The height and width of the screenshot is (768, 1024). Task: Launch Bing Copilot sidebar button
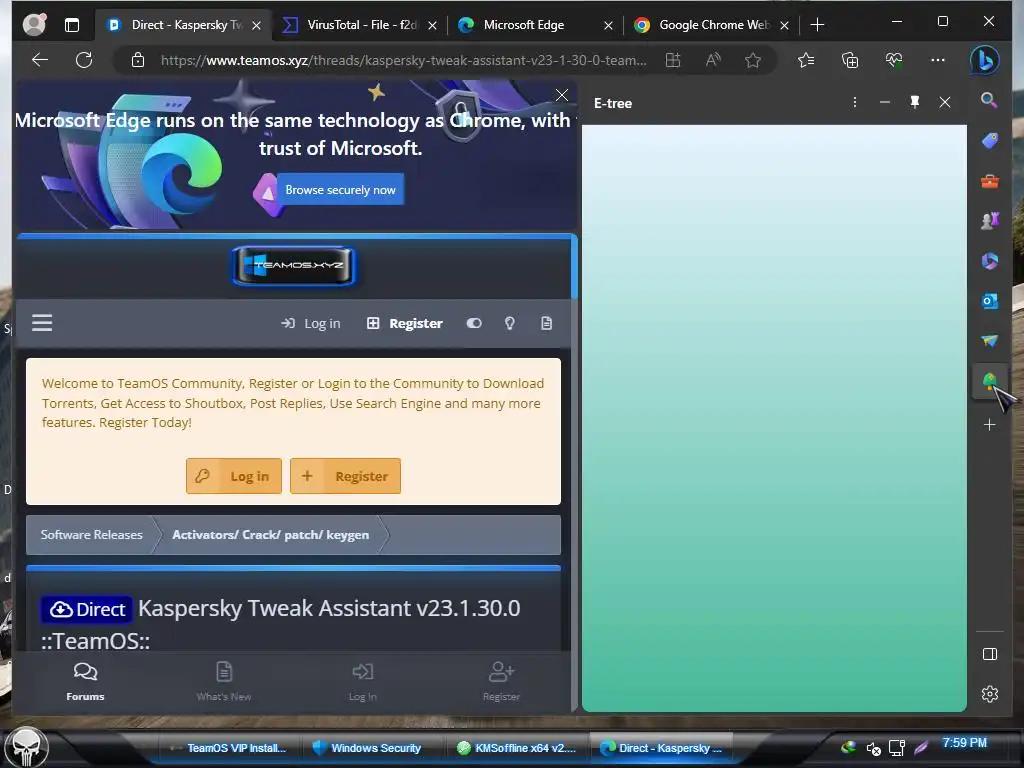pyautogui.click(x=985, y=60)
